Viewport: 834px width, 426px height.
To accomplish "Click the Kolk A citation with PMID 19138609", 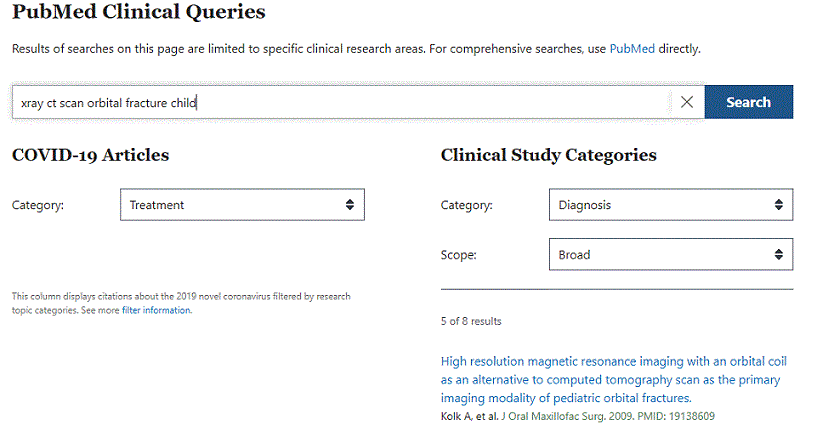I will pos(578,416).
